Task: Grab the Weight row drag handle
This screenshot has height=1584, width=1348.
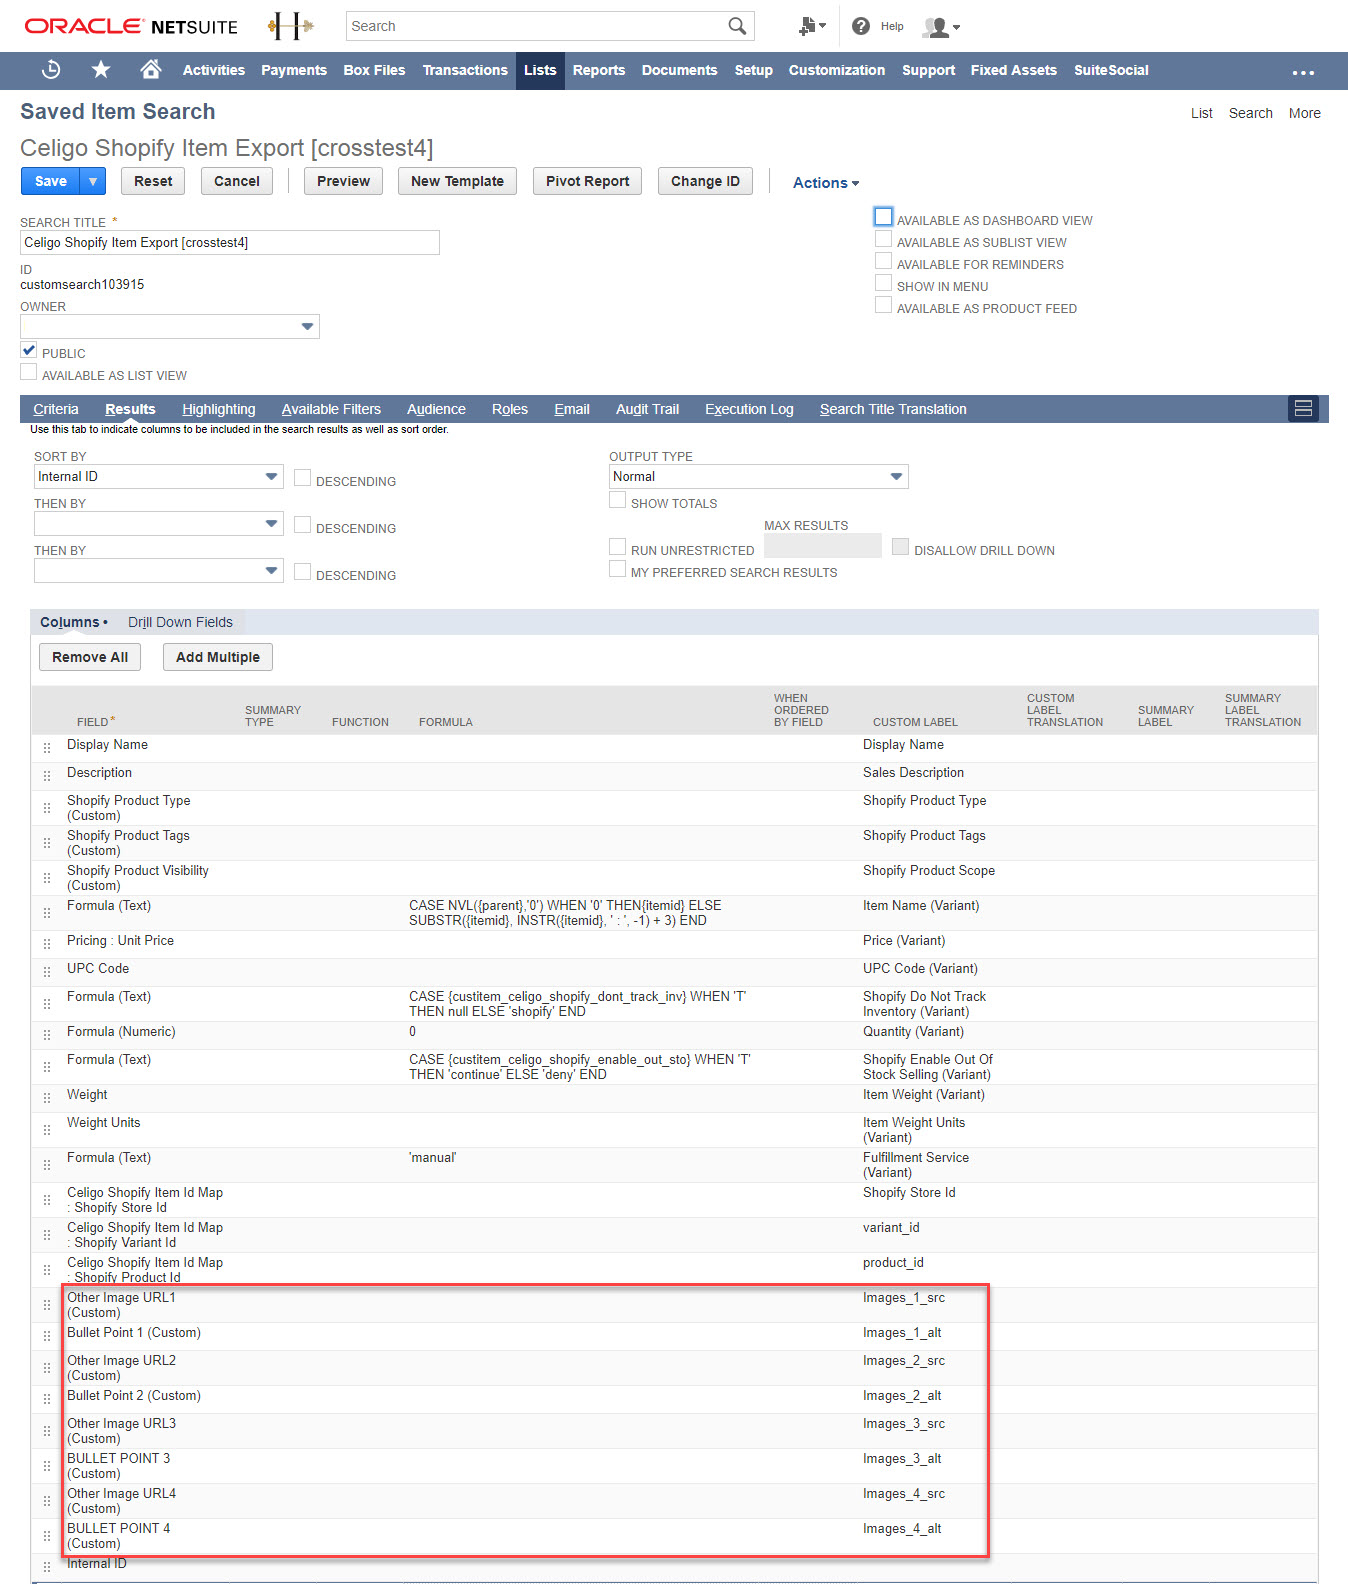Action: [x=47, y=1098]
